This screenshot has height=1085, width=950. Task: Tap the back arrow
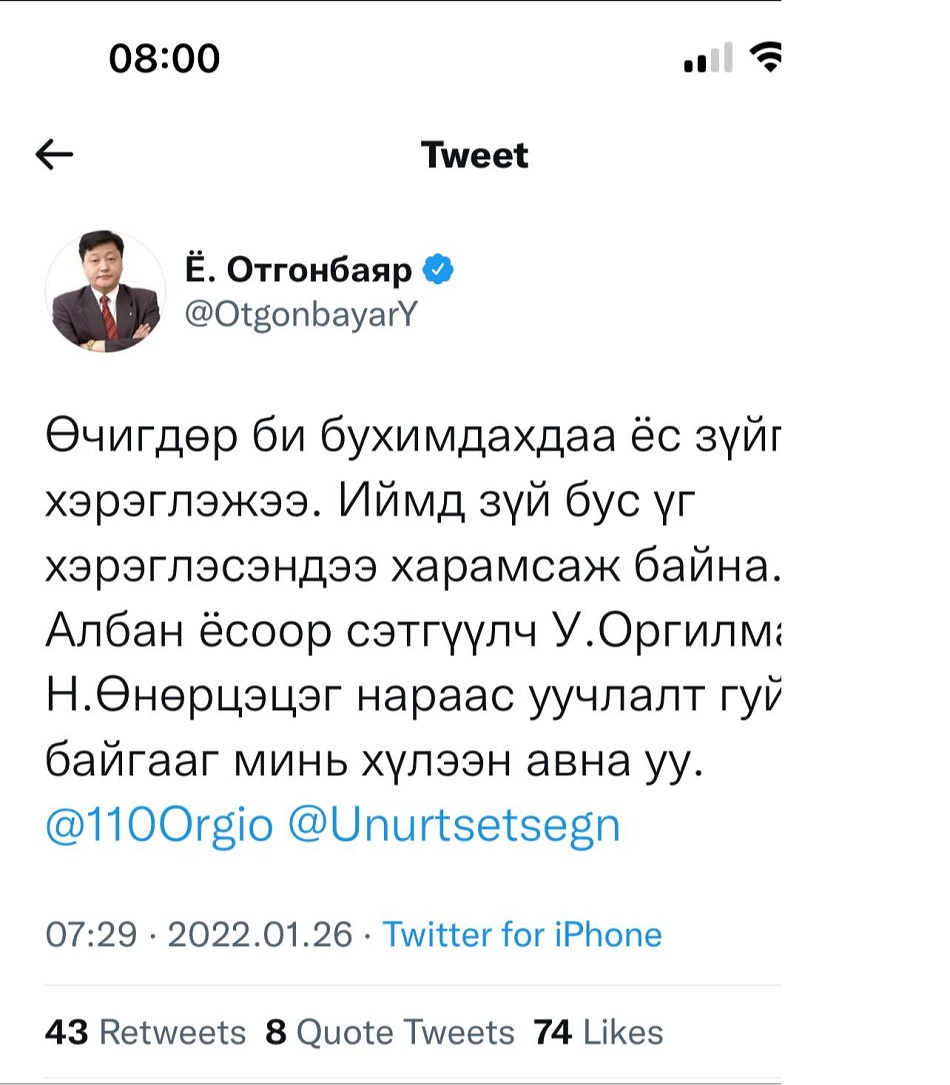55,154
